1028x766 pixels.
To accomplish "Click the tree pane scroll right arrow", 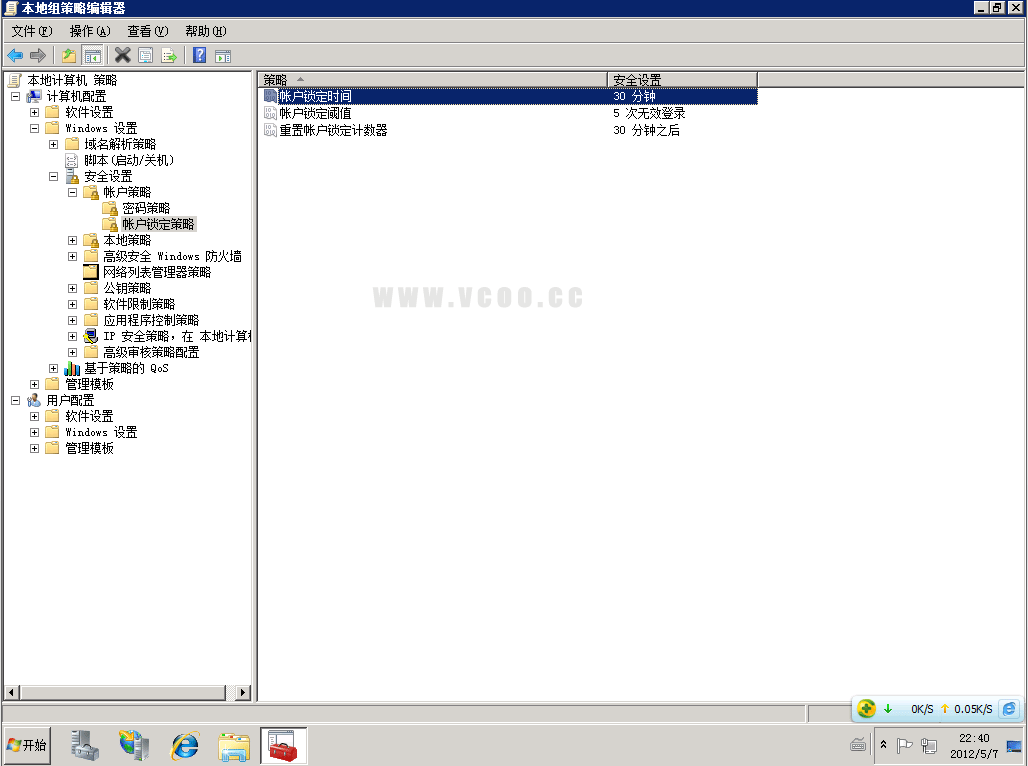I will pos(243,692).
